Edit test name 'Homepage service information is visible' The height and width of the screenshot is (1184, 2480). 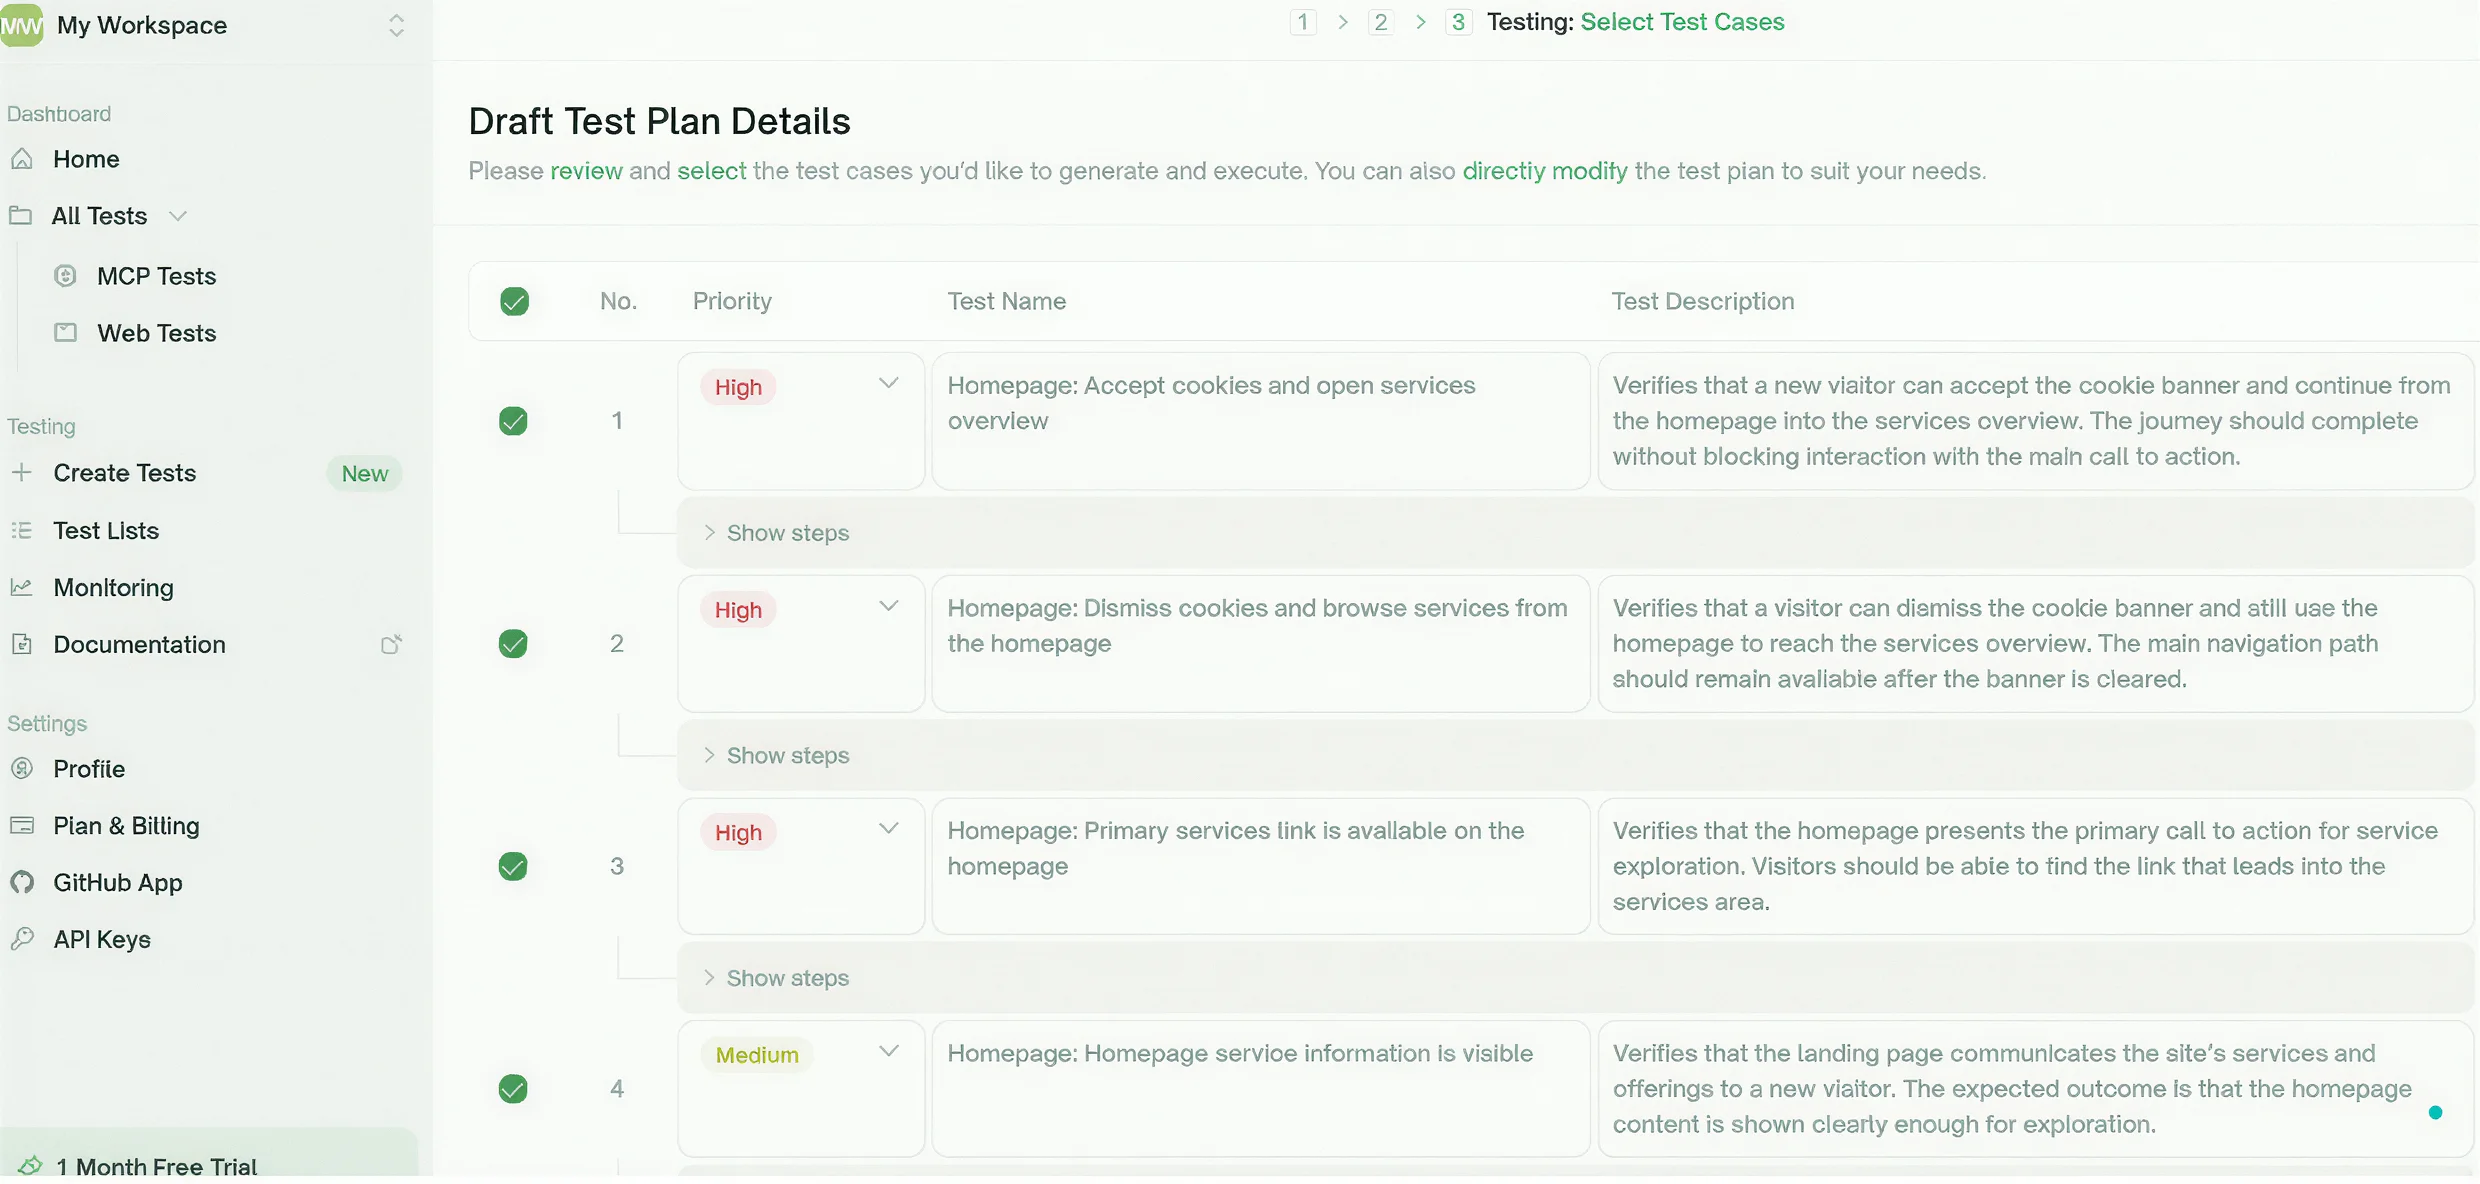(1261, 1088)
